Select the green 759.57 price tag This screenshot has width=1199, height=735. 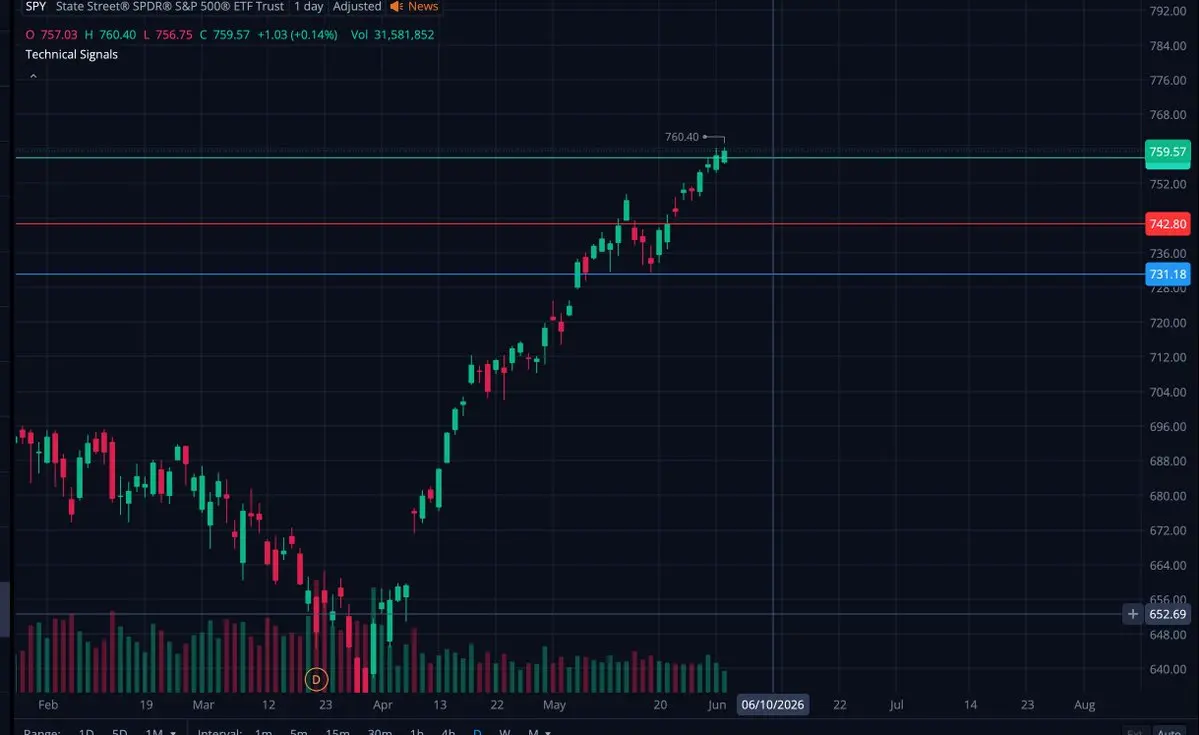tap(1168, 152)
